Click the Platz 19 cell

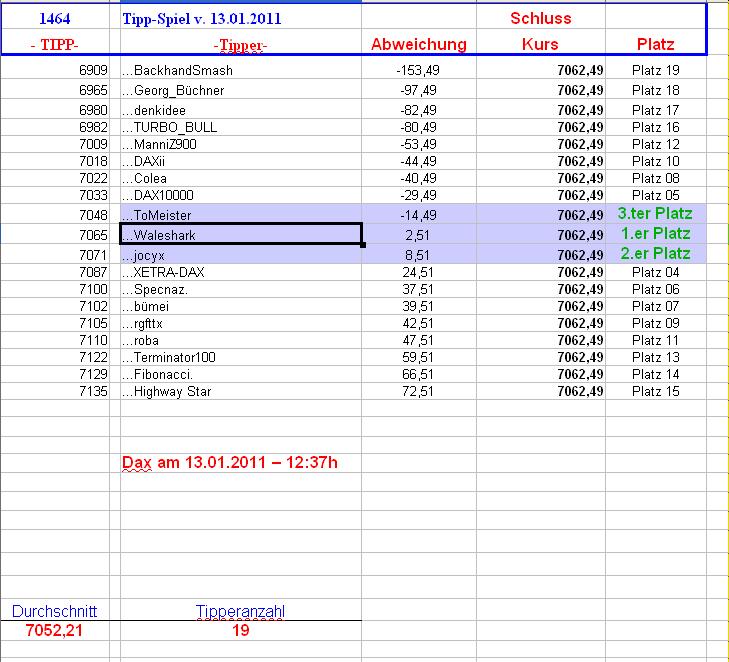pyautogui.click(x=656, y=70)
